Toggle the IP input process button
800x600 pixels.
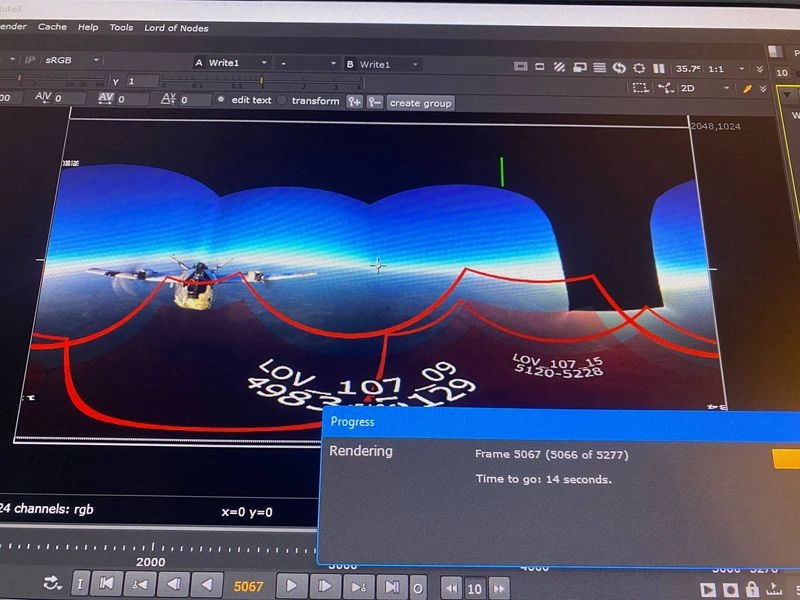click(30, 60)
